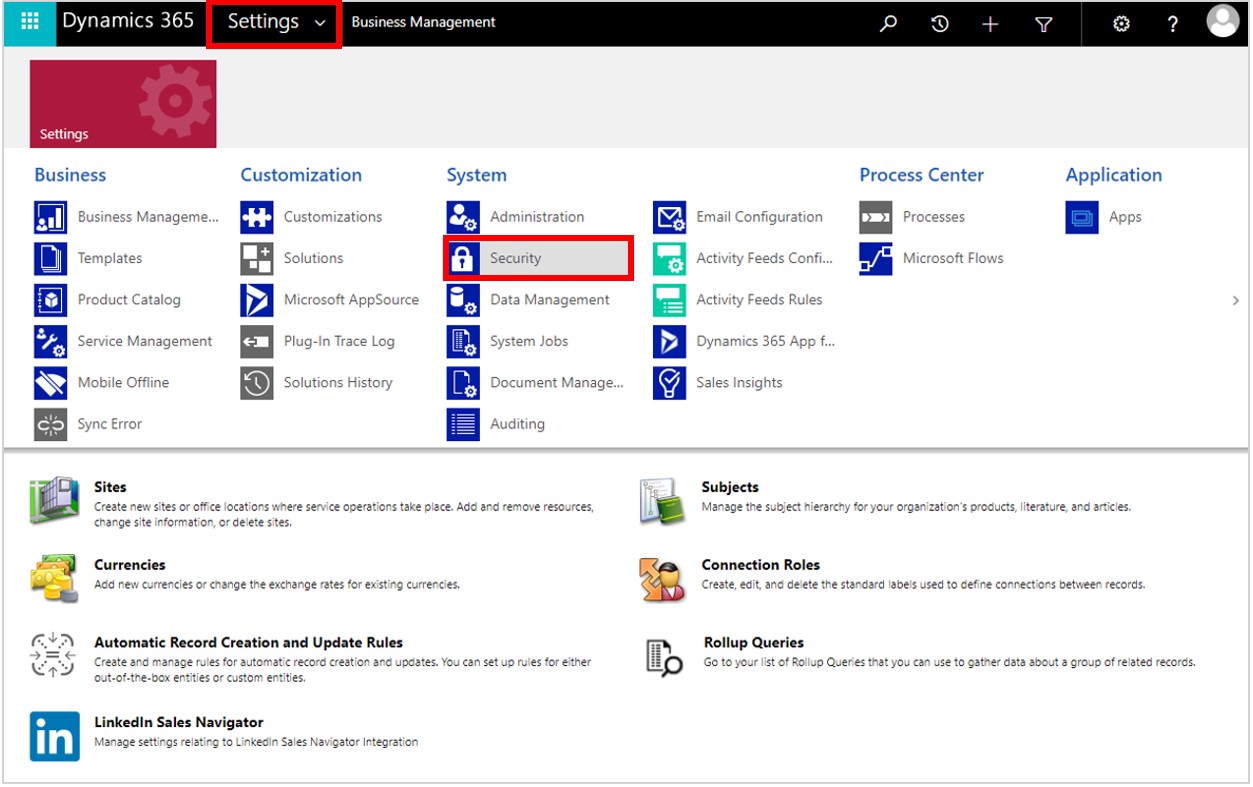Open the Sync Error icon
This screenshot has height=787, width=1253.
tap(51, 424)
